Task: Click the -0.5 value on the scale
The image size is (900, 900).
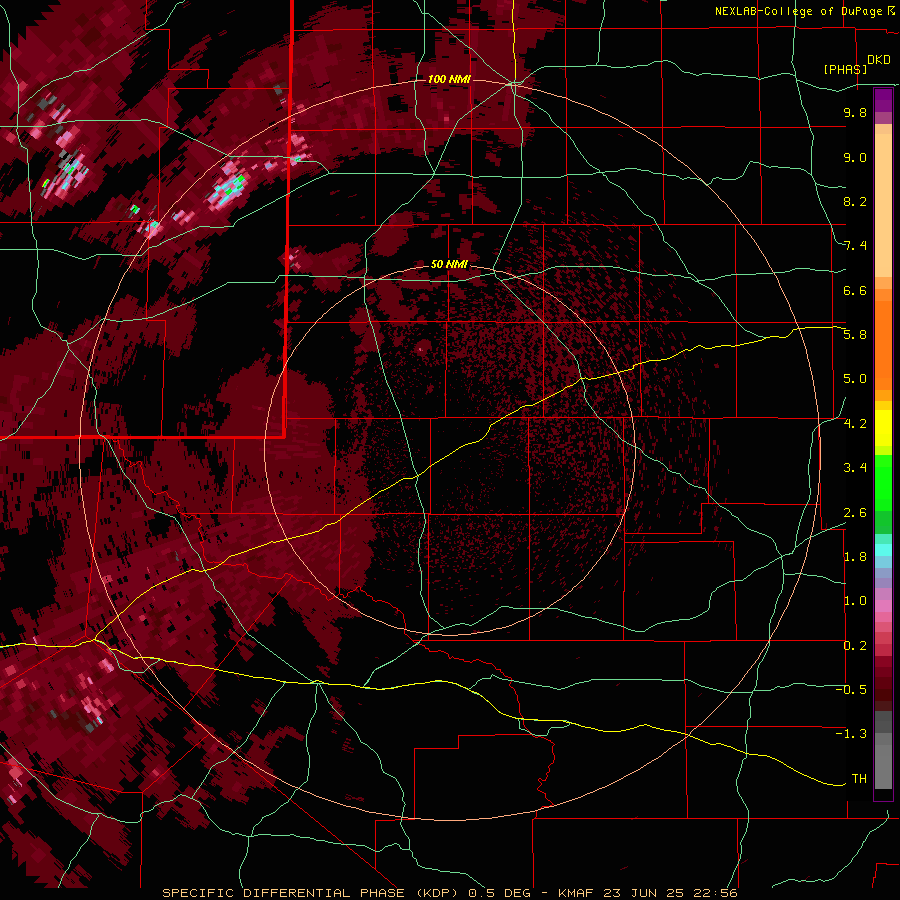Action: click(851, 689)
